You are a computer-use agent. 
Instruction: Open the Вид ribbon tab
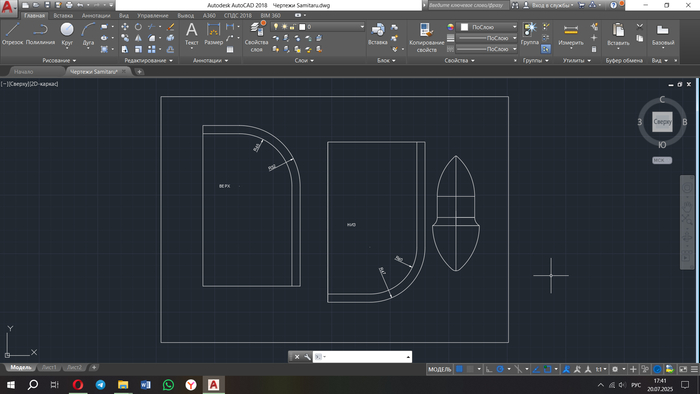click(x=124, y=16)
